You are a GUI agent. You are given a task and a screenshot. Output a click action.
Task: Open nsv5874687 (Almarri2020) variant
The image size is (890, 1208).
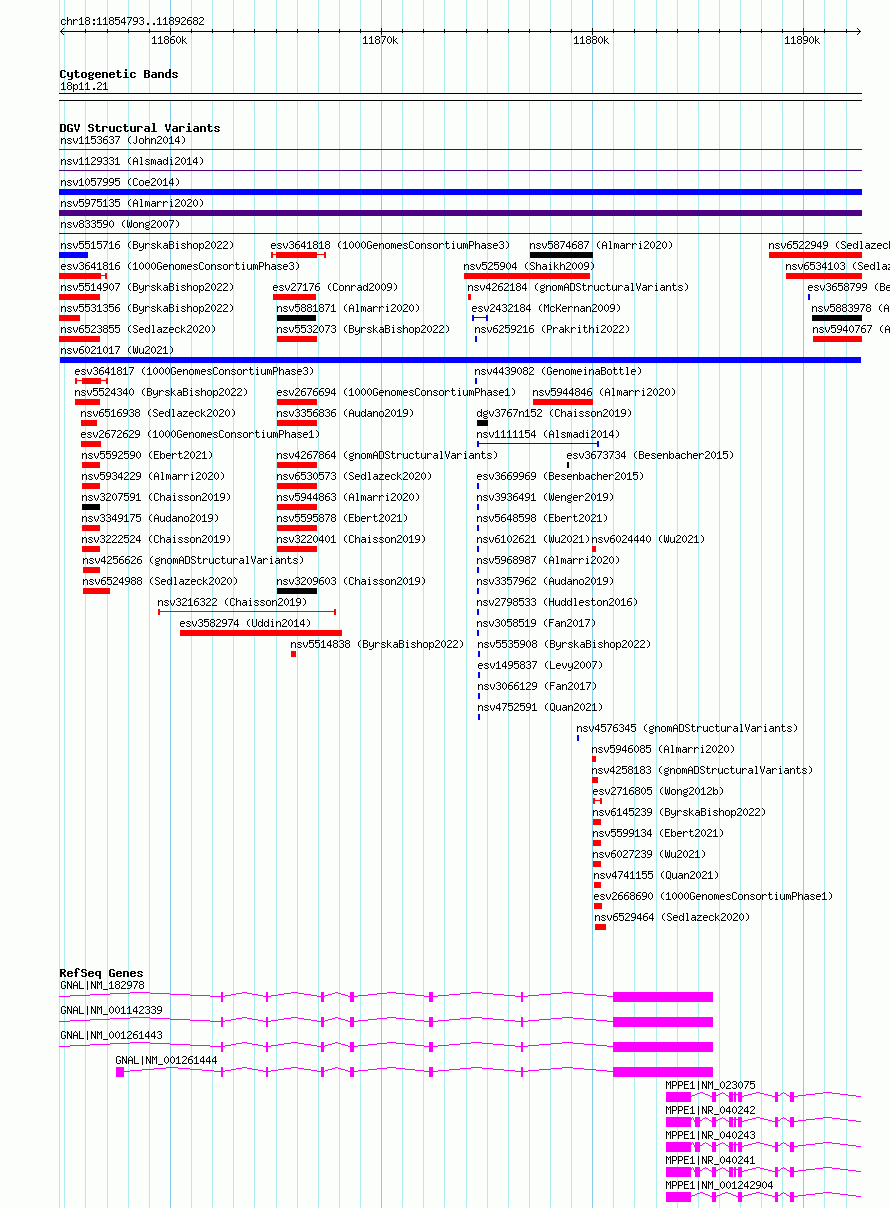point(601,245)
